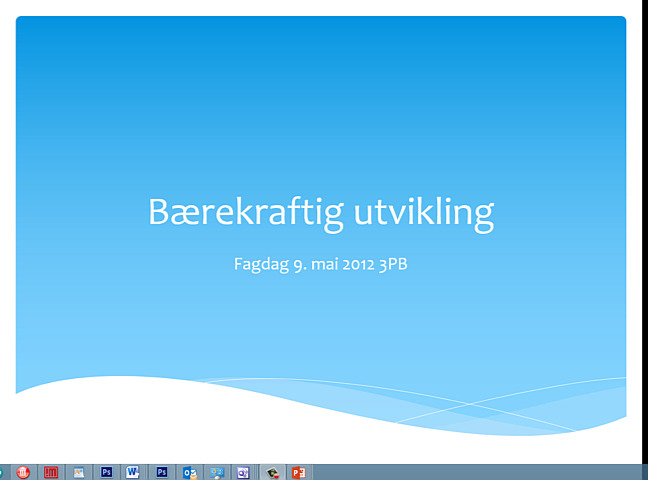Click '3PB' in the subtitle

[x=394, y=265]
